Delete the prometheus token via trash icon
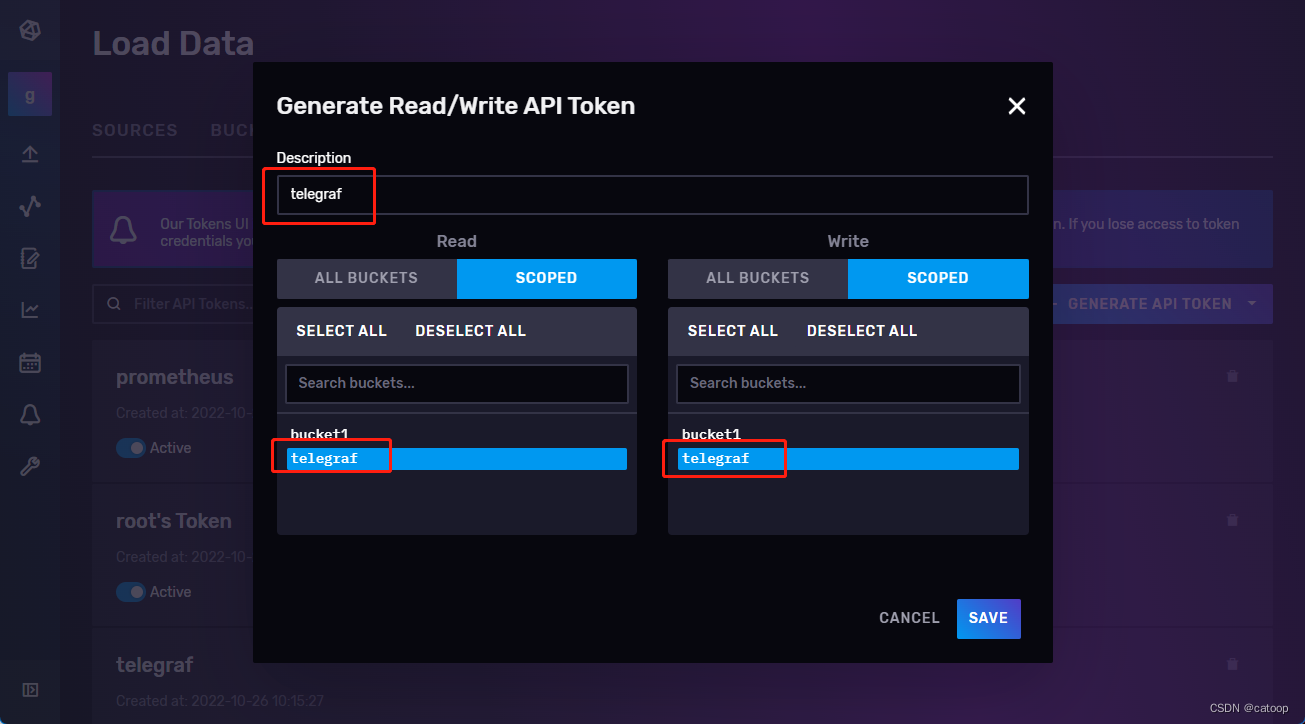Image resolution: width=1305 pixels, height=724 pixels. point(1232,376)
